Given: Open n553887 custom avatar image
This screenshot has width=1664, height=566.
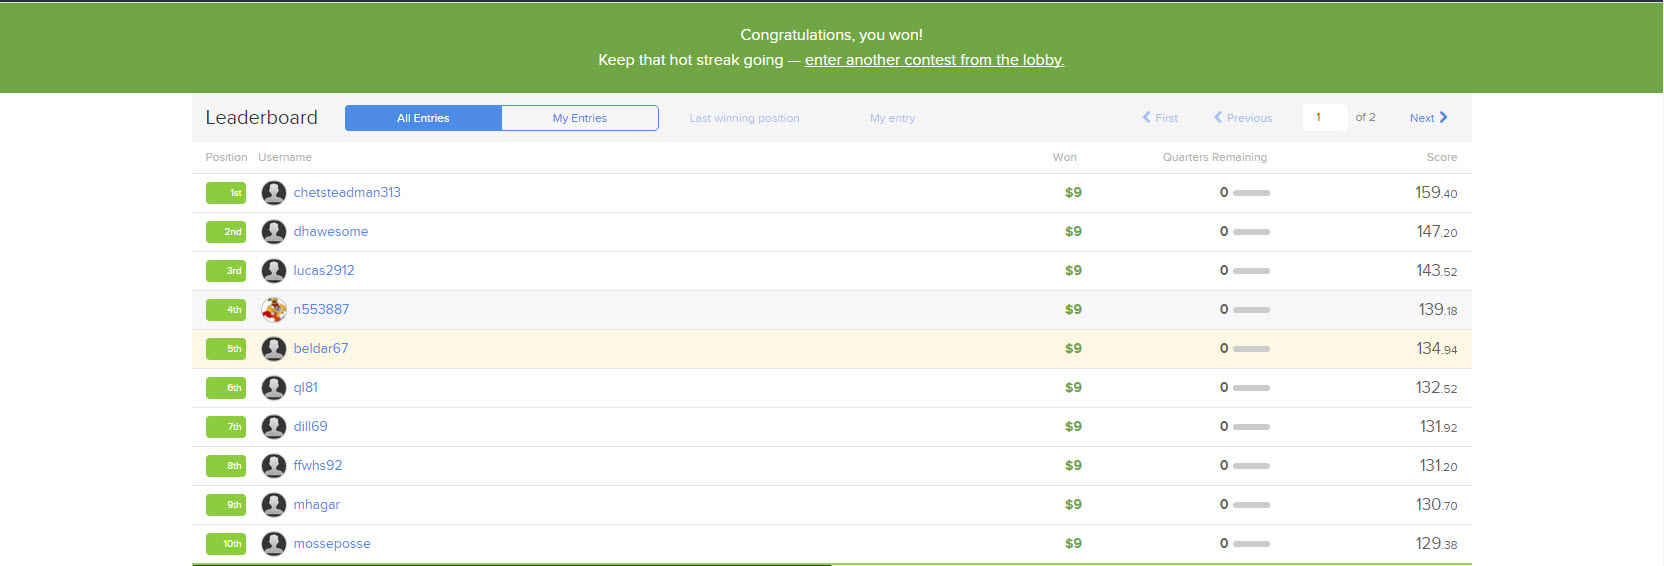Looking at the screenshot, I should click(x=274, y=310).
